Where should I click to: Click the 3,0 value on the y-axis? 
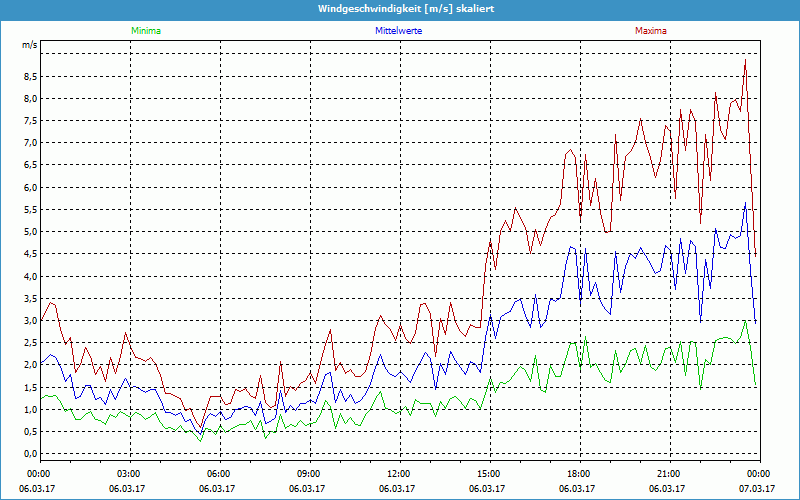30,321
